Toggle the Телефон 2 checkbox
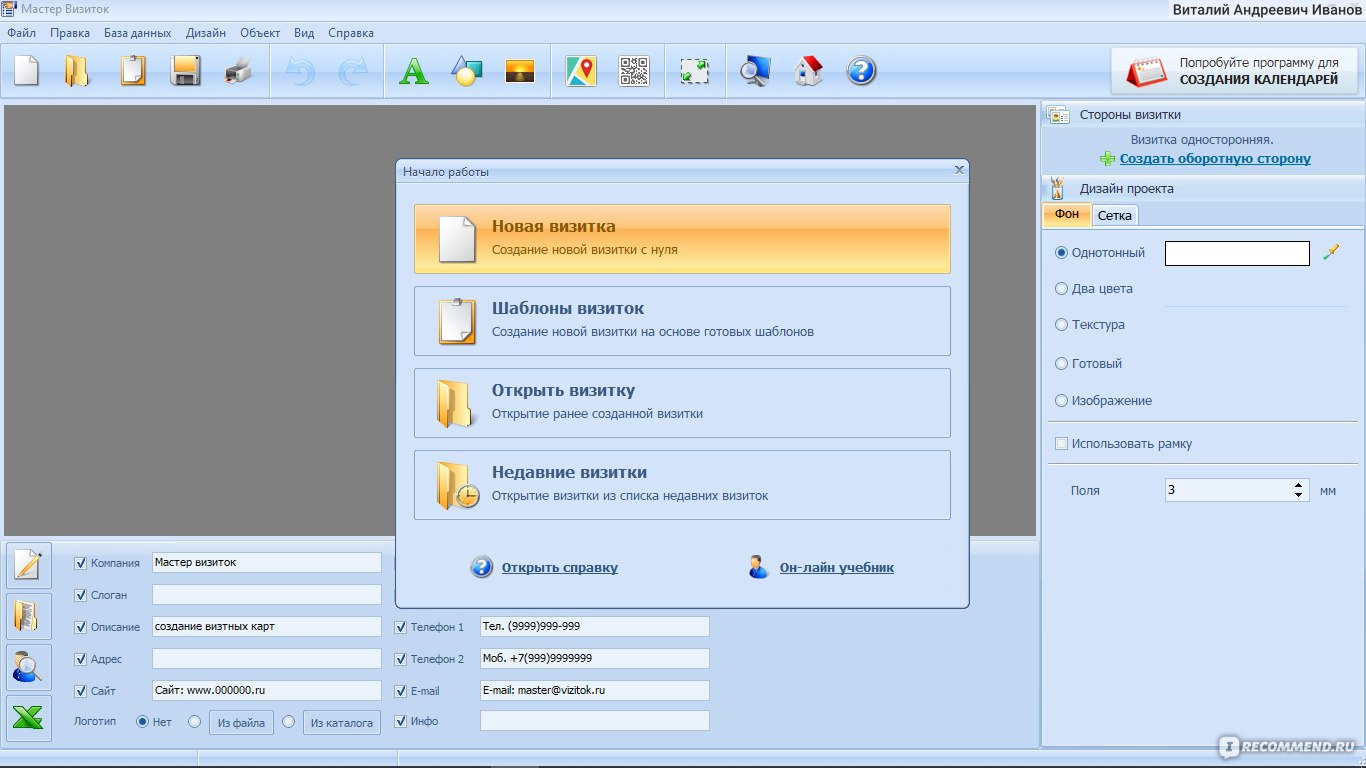 click(x=401, y=660)
